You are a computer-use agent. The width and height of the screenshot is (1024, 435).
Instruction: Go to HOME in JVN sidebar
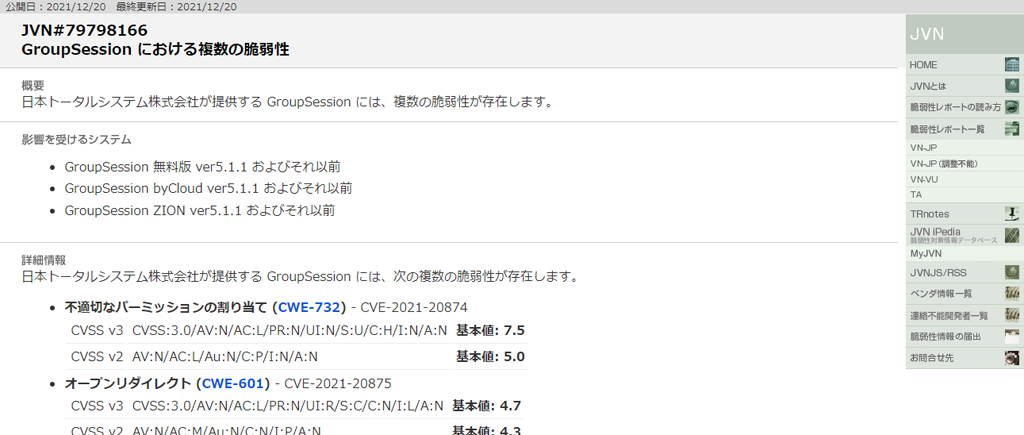coord(923,65)
